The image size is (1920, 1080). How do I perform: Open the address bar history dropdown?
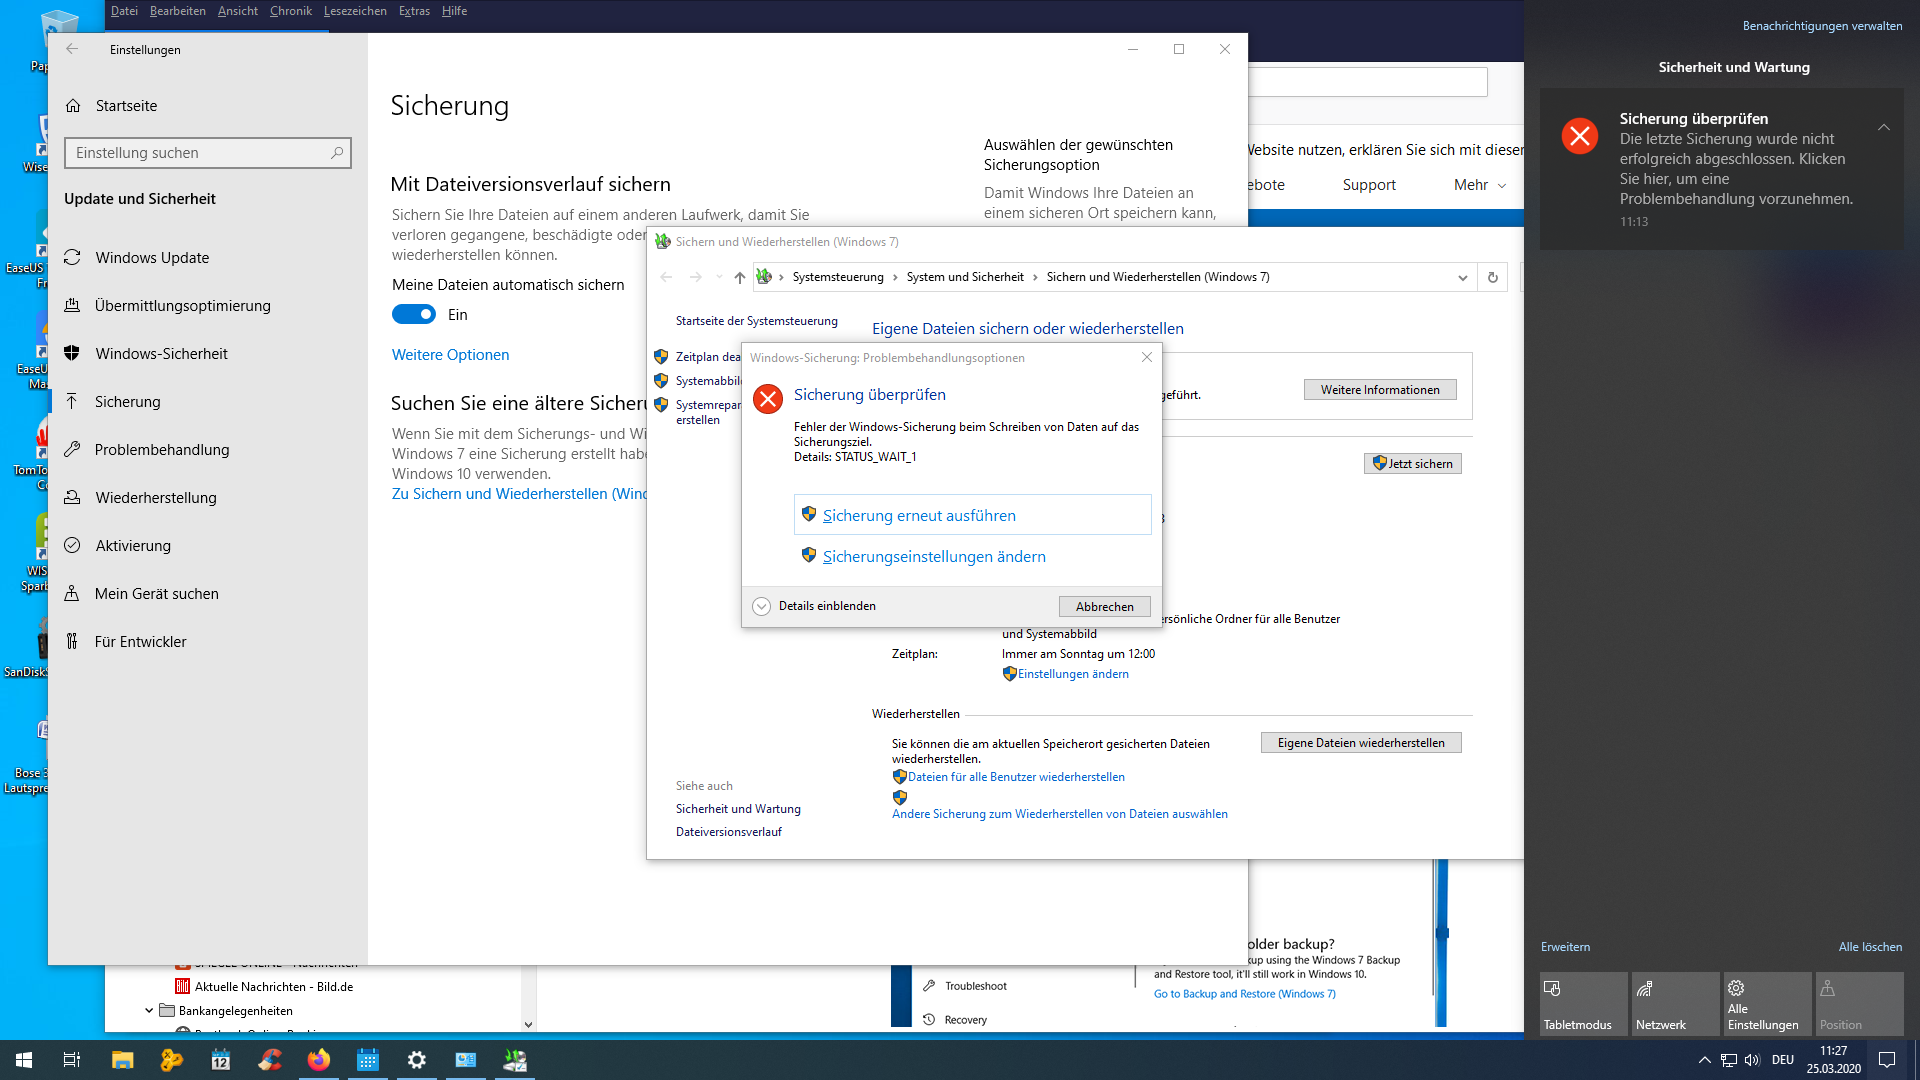(x=1462, y=278)
